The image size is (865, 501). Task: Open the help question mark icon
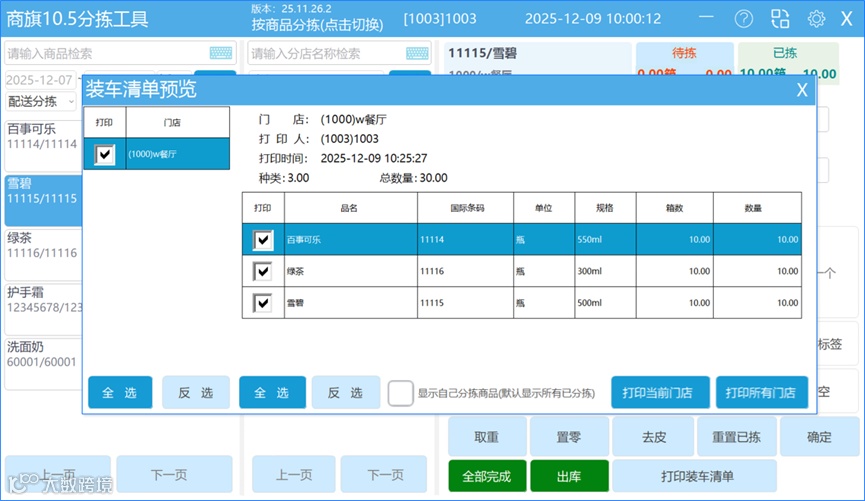pos(743,19)
